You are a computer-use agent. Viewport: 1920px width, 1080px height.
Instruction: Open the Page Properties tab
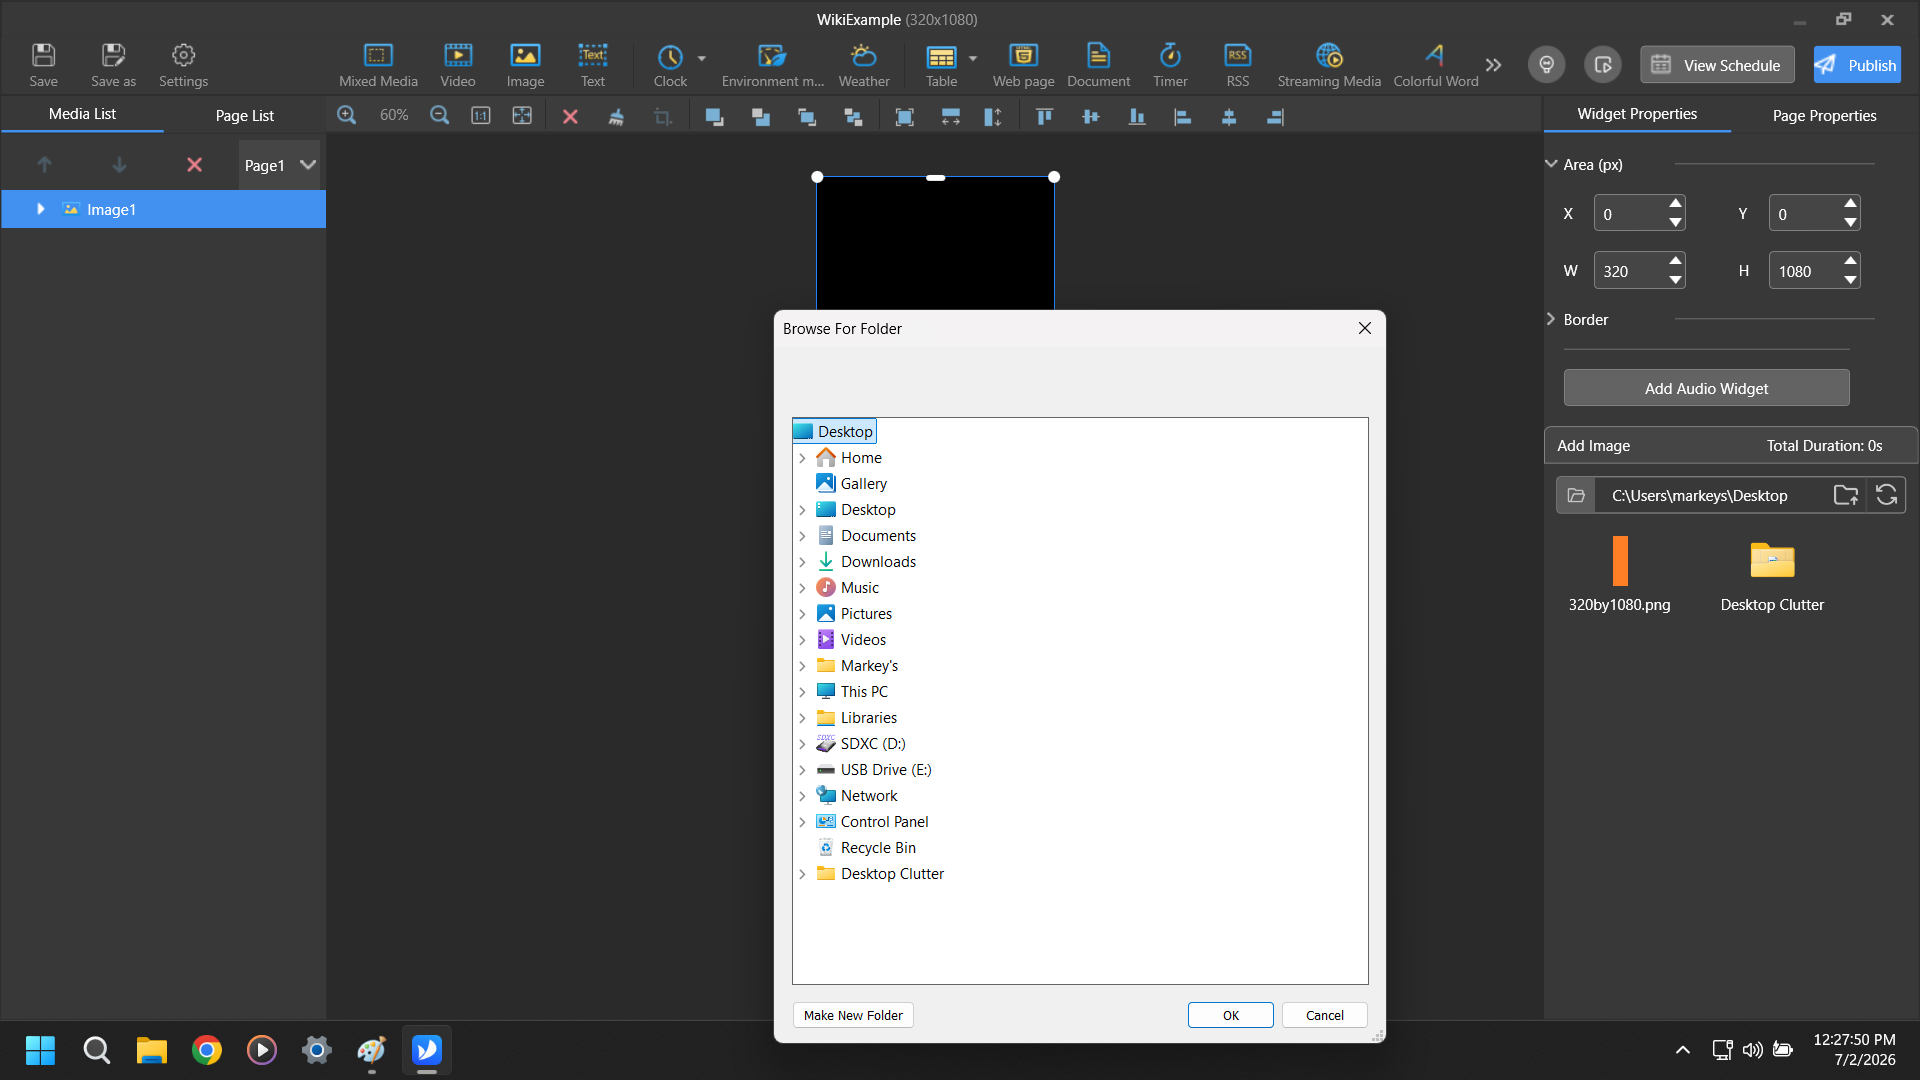coord(1824,115)
